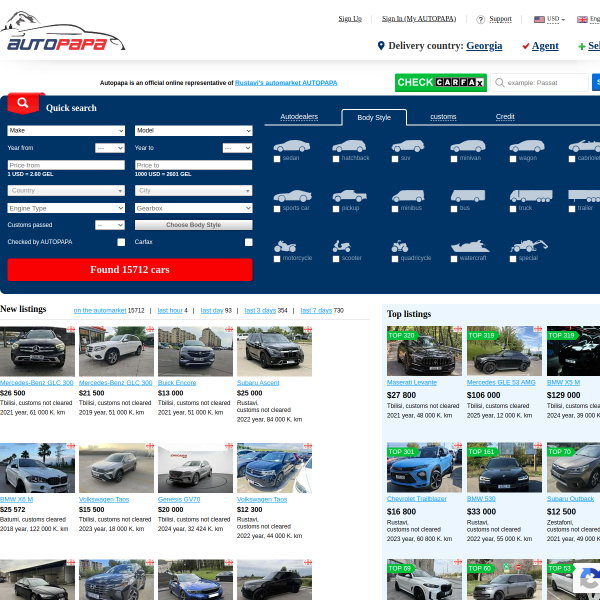This screenshot has height=600, width=600.
Task: Click the Found 15712 cars button
Action: click(130, 270)
